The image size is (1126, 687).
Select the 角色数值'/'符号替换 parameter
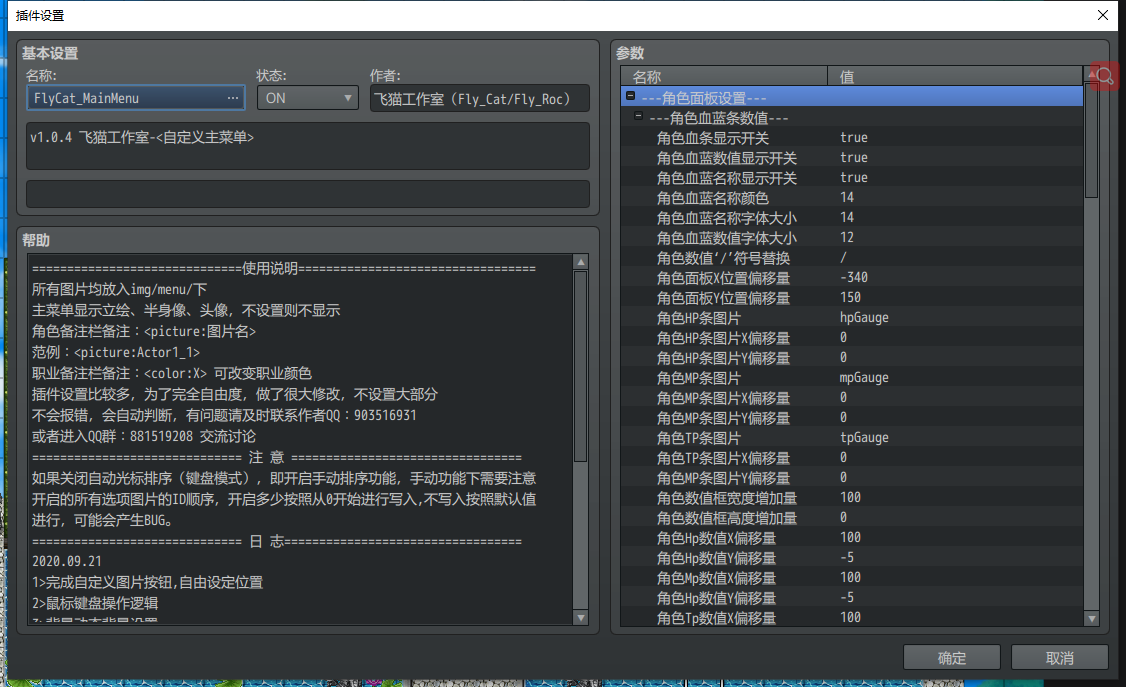(x=852, y=258)
